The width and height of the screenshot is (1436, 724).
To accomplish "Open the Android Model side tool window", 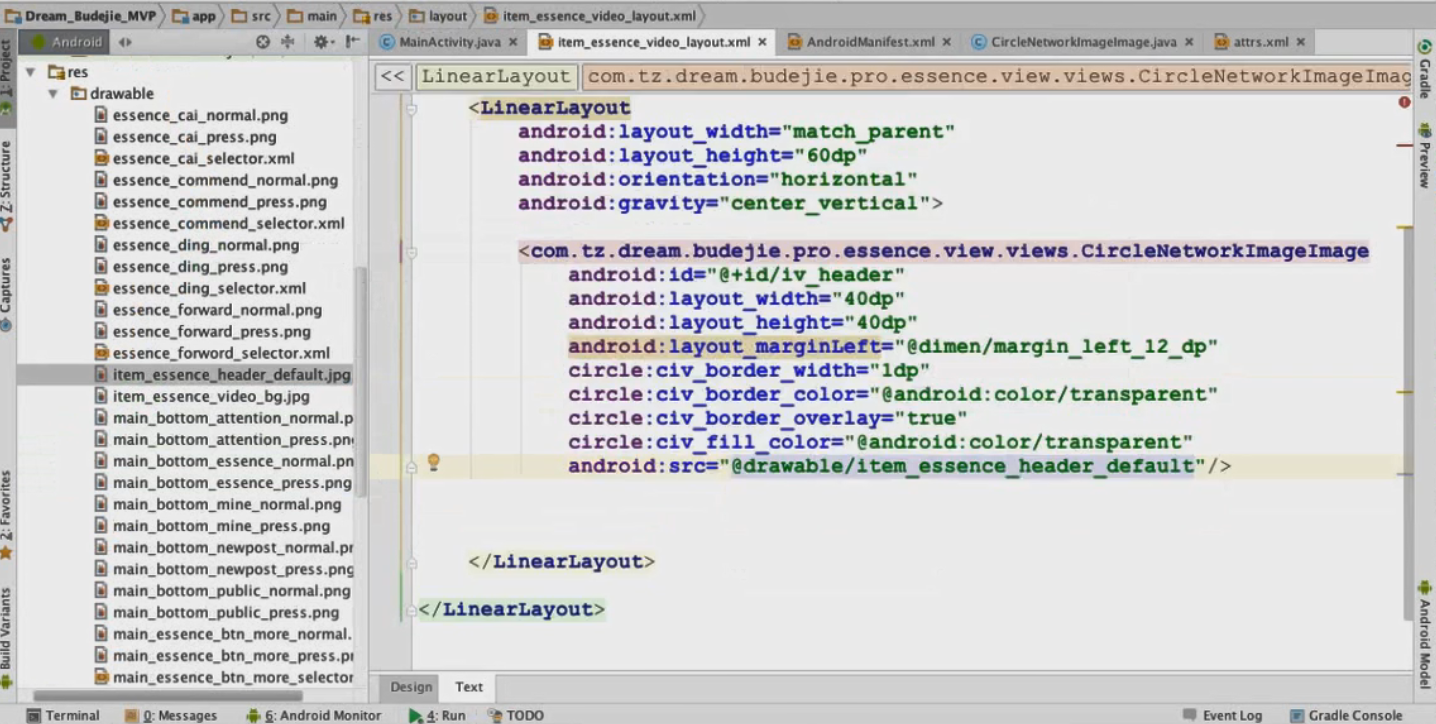I will point(1424,634).
